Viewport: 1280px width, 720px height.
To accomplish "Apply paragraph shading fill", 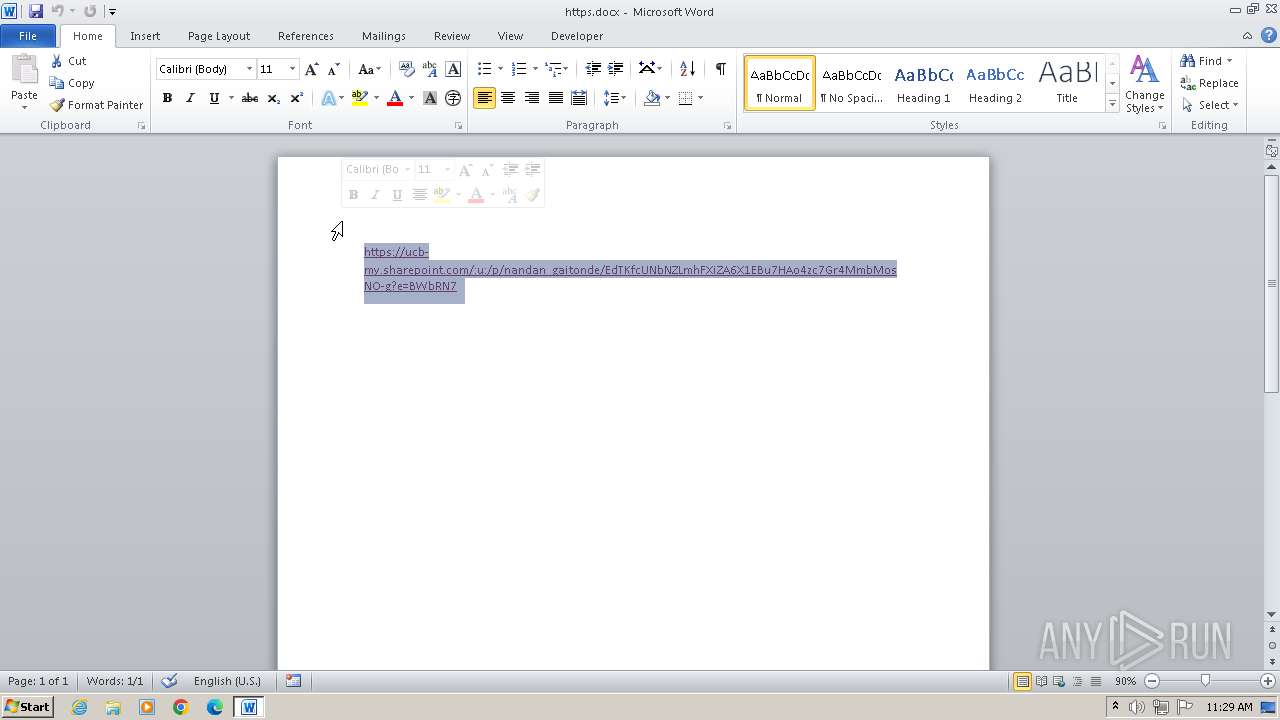I will click(652, 98).
